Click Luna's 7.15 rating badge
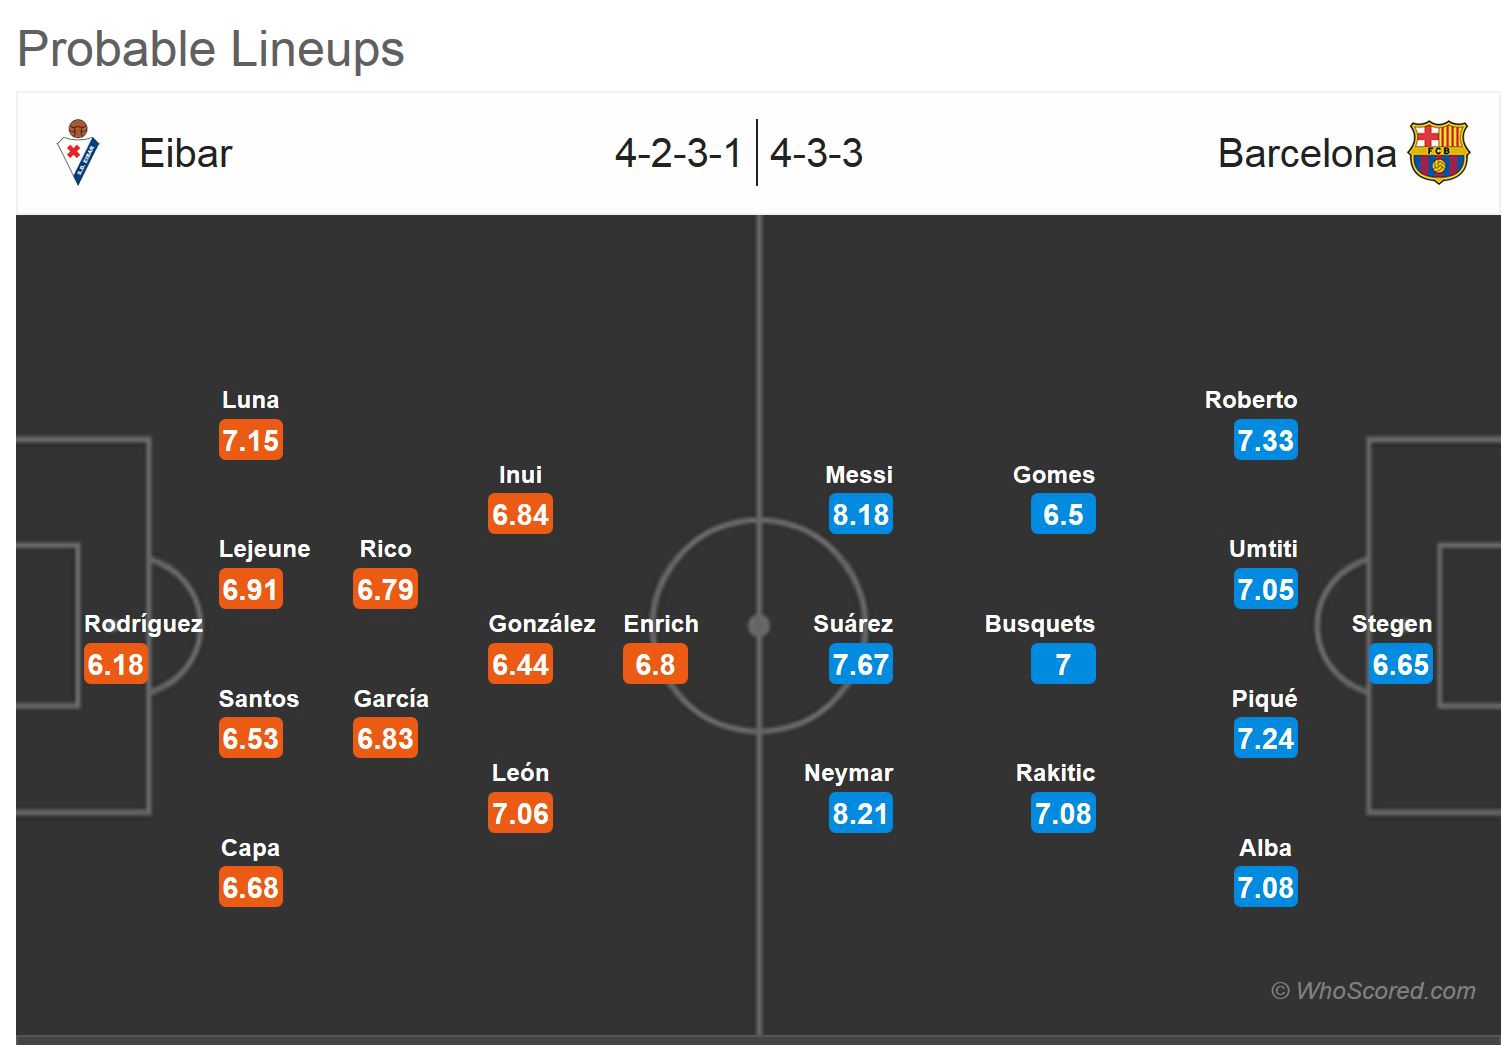1506x1045 pixels. click(251, 441)
